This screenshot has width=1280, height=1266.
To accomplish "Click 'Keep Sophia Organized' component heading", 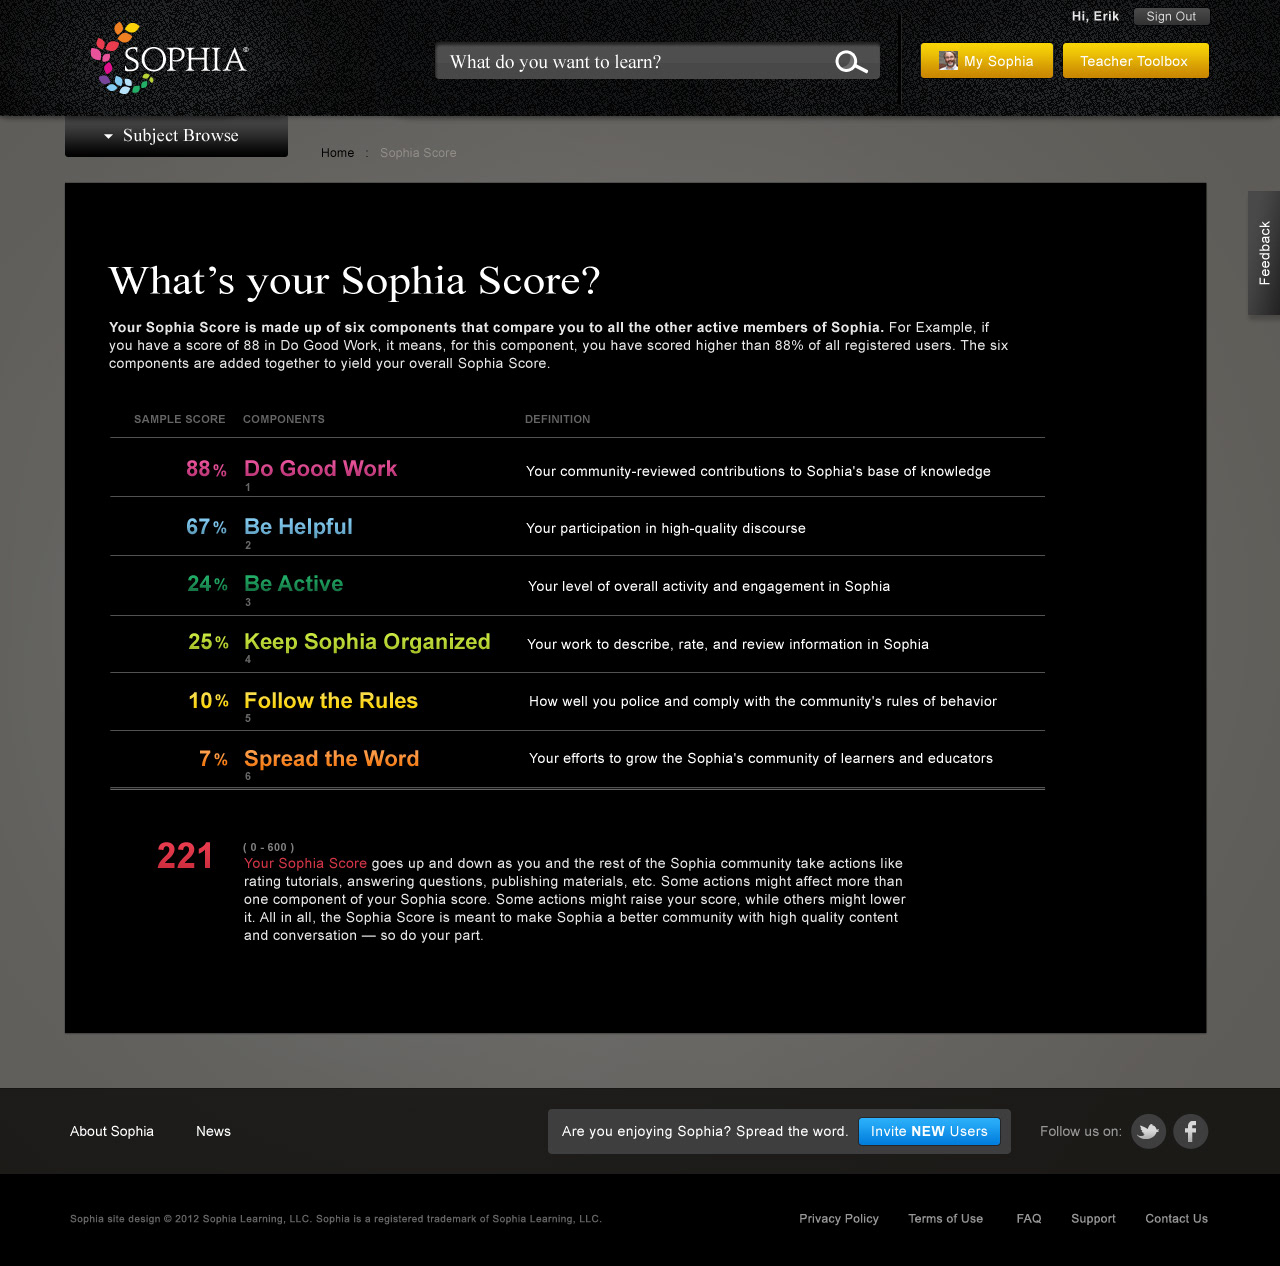I will (x=367, y=641).
